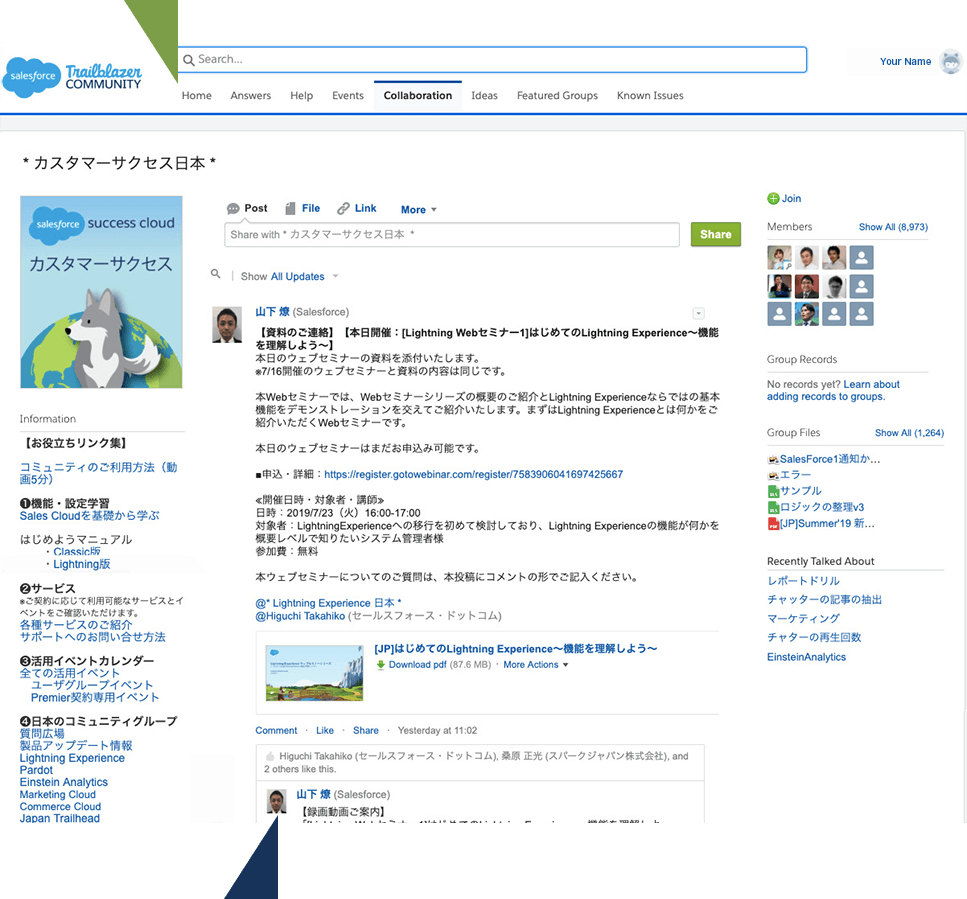Open Learn about adding records to groups link
The image size is (967, 899).
833,390
